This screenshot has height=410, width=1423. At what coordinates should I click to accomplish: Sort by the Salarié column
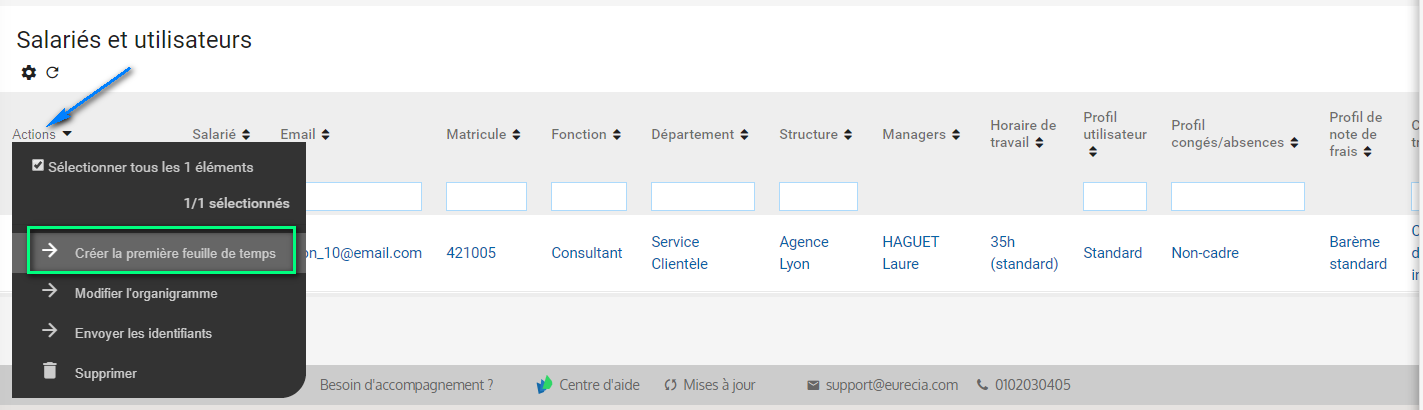(x=245, y=134)
